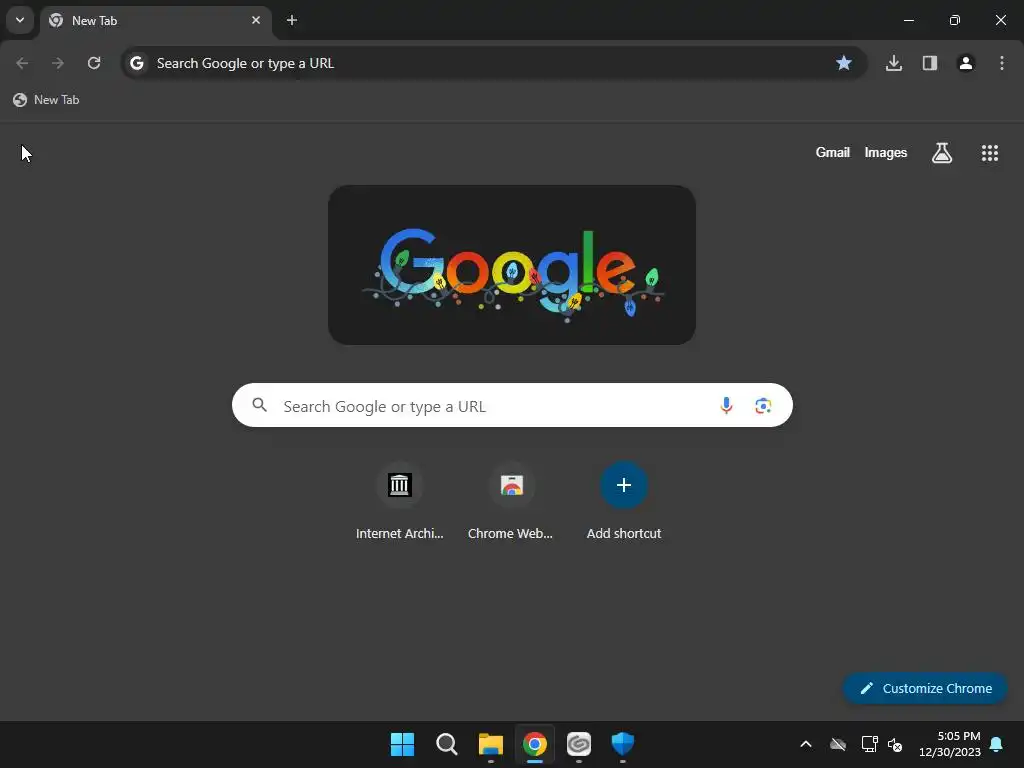Screen dimensions: 1024x768
Task: Go forward with the forward arrow
Action: pyautogui.click(x=58, y=63)
